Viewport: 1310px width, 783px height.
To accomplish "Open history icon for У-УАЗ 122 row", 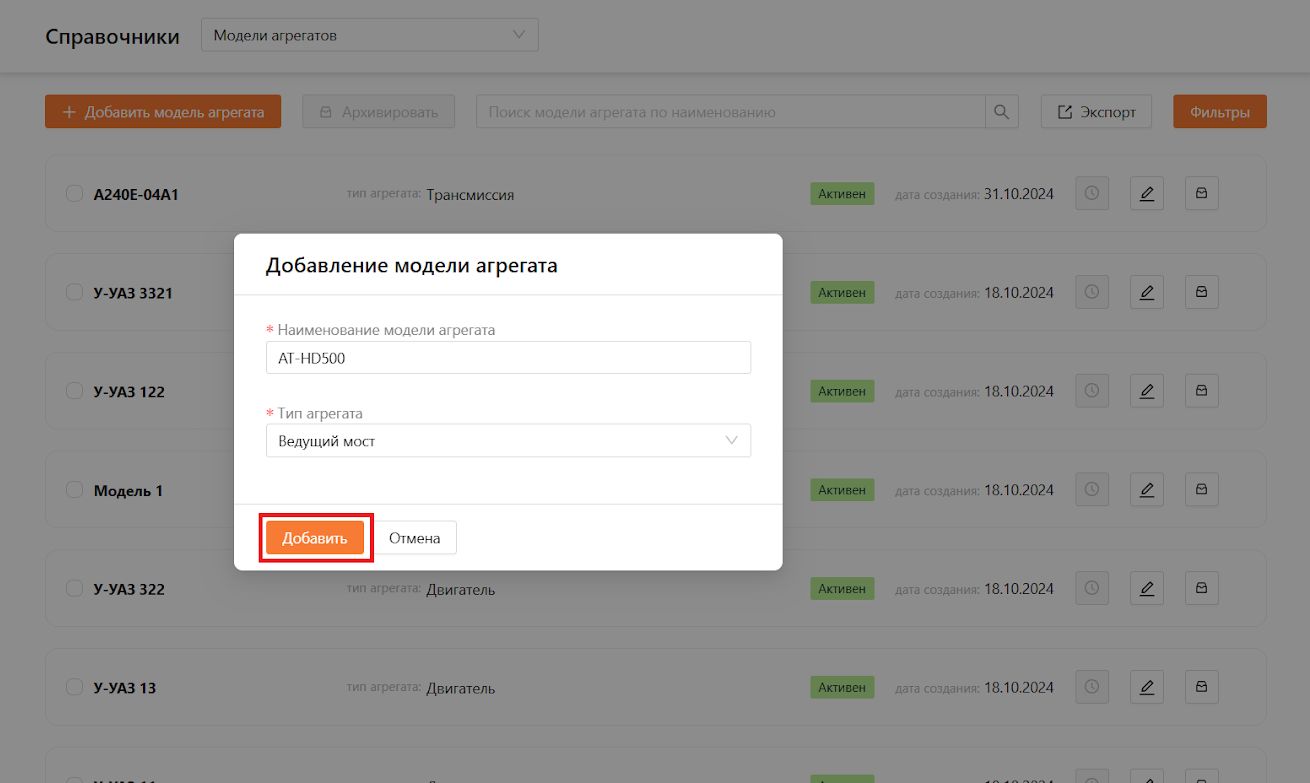I will pos(1092,391).
